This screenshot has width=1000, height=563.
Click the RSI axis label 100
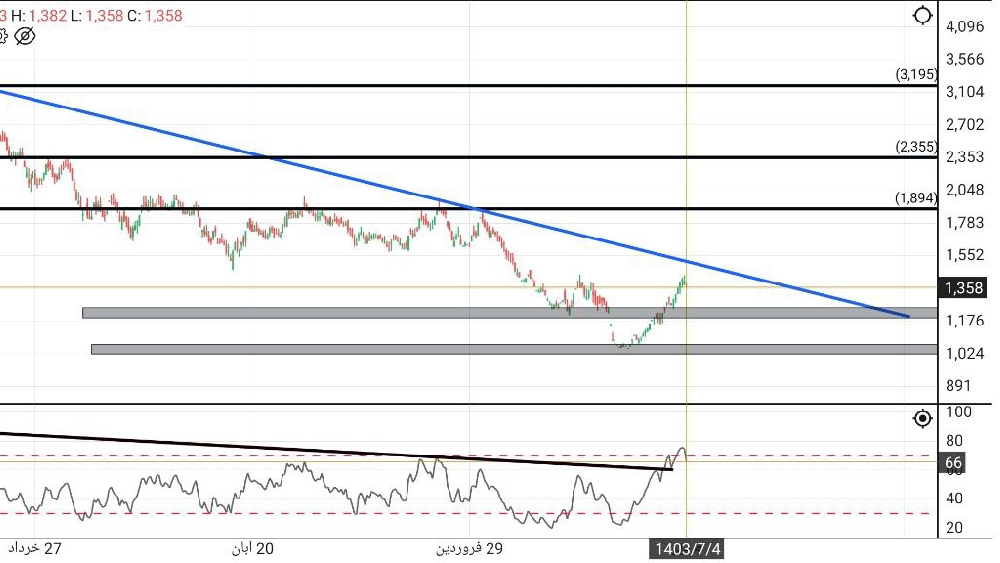(x=959, y=412)
